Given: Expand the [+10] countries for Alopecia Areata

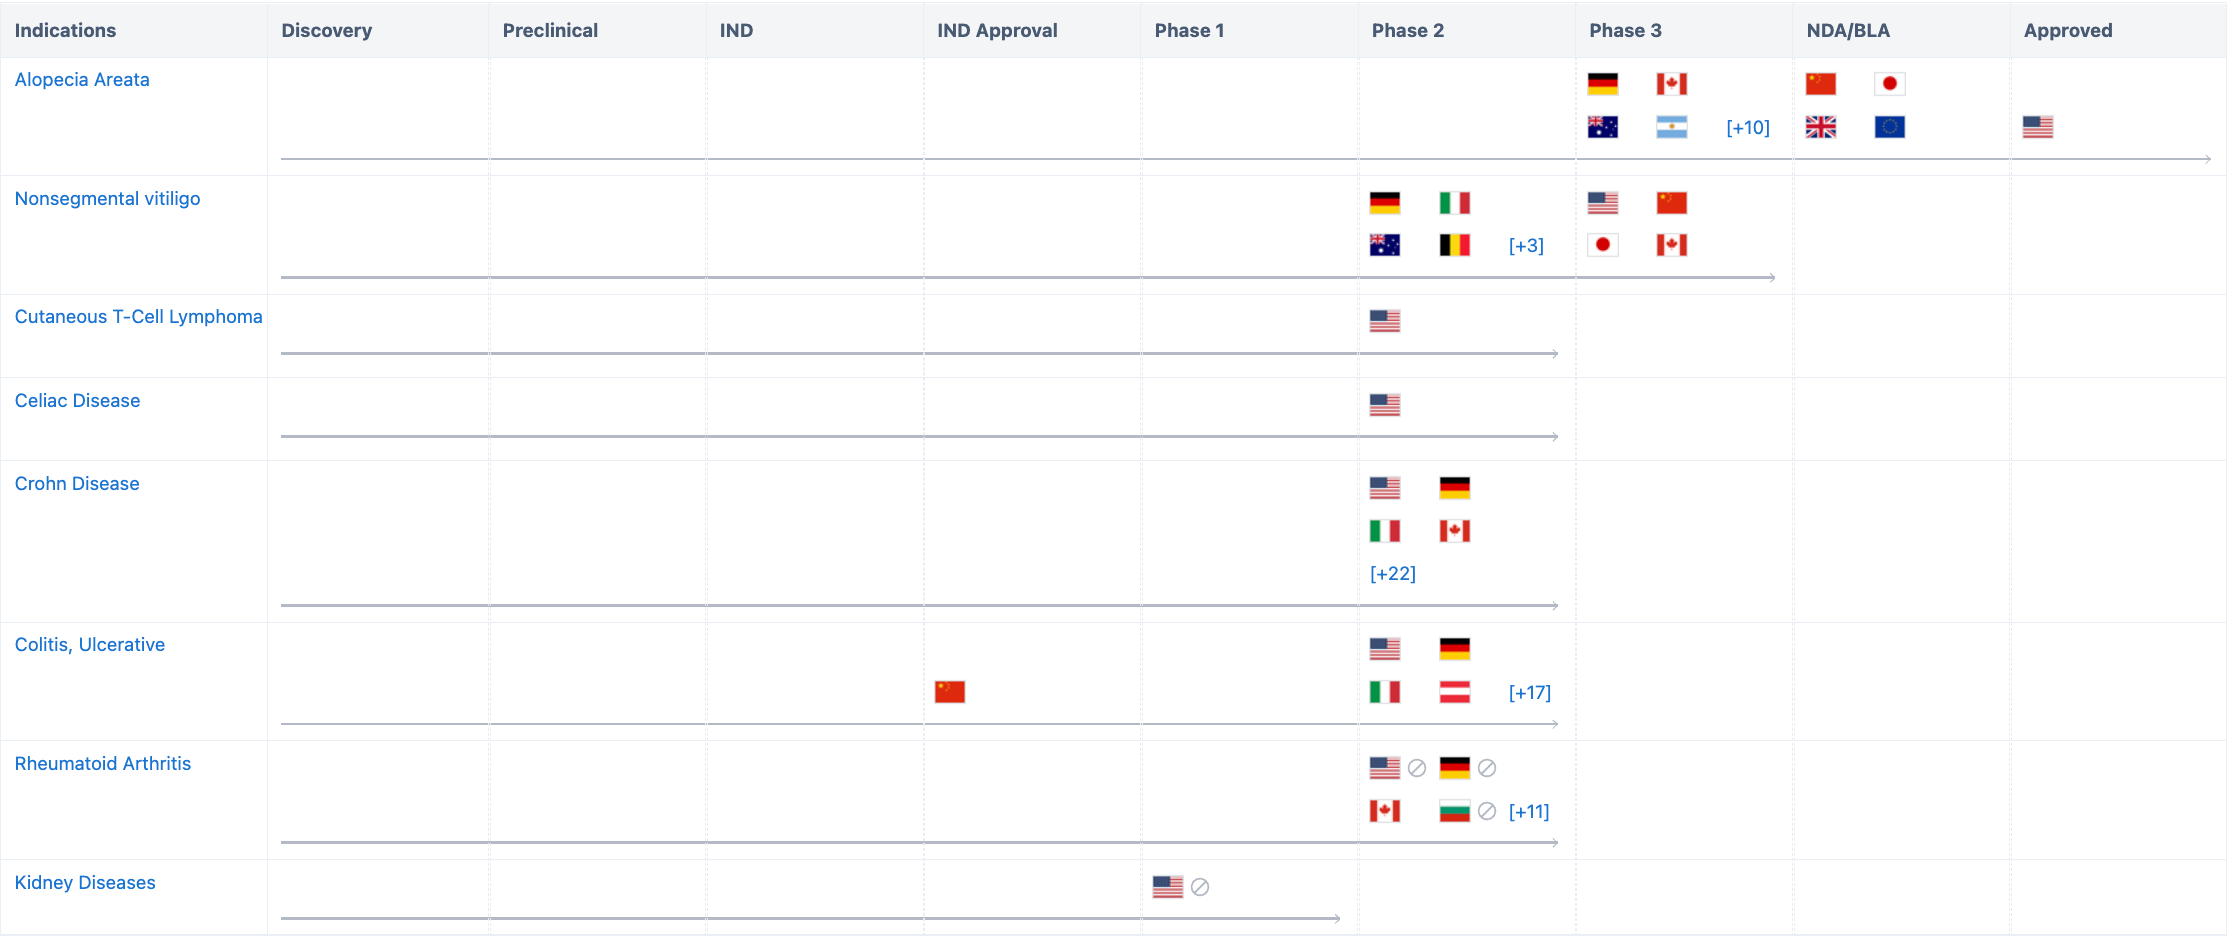Looking at the screenshot, I should coord(1747,128).
